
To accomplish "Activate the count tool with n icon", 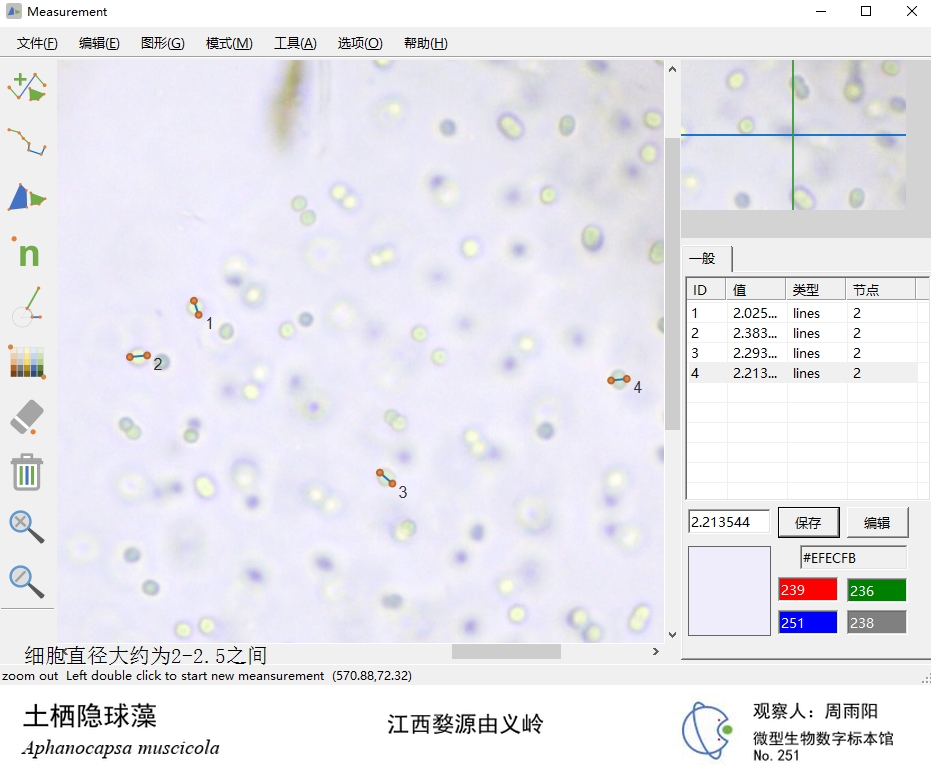I will coord(27,252).
